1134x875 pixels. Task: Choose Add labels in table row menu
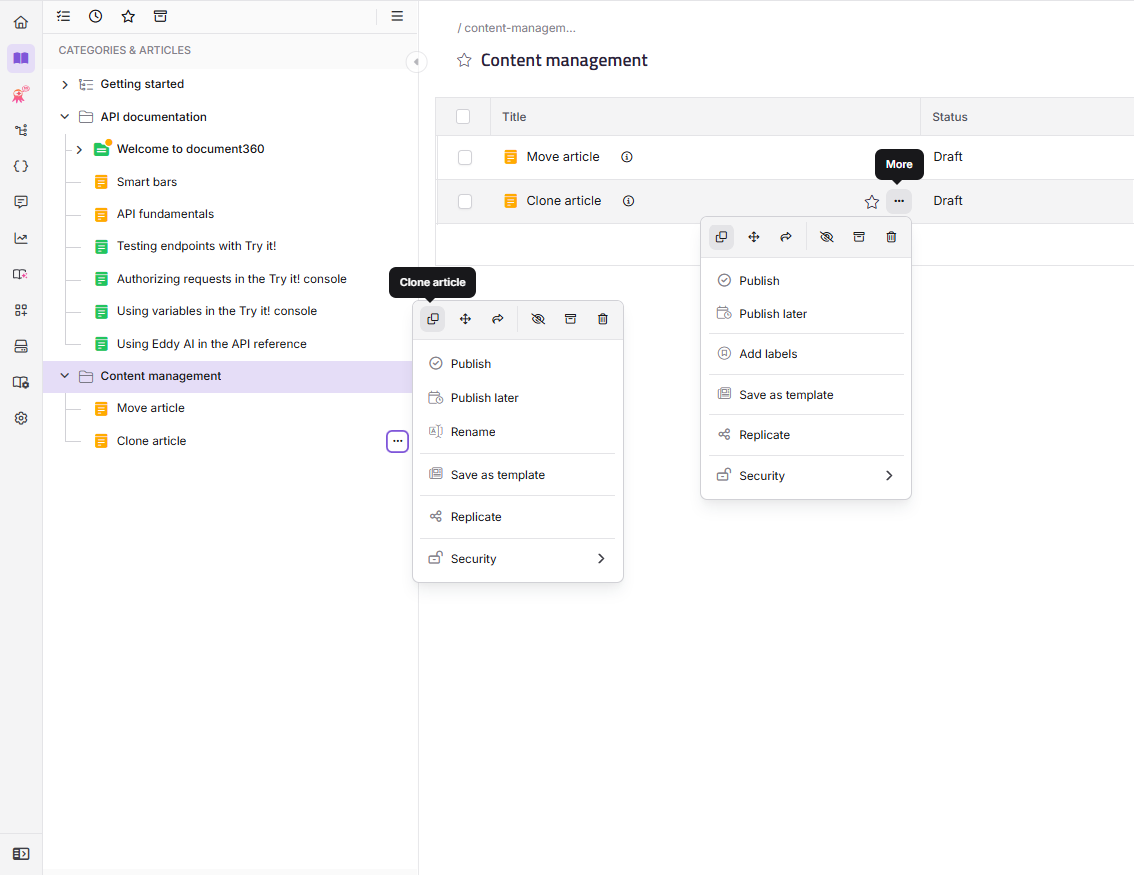[806, 354]
